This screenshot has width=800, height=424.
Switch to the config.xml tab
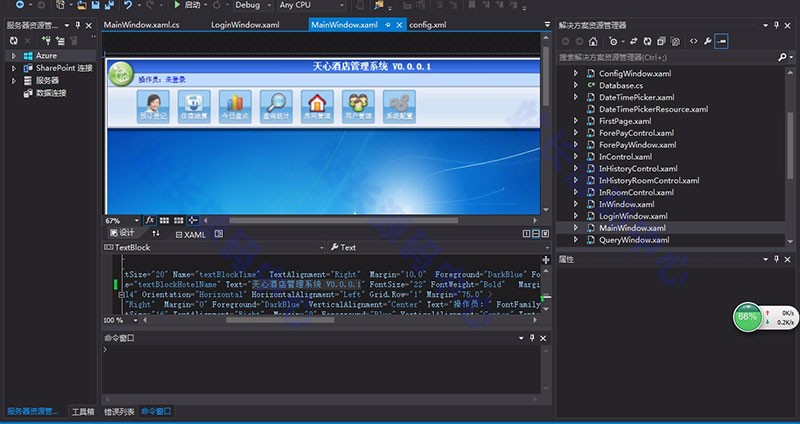coord(428,25)
